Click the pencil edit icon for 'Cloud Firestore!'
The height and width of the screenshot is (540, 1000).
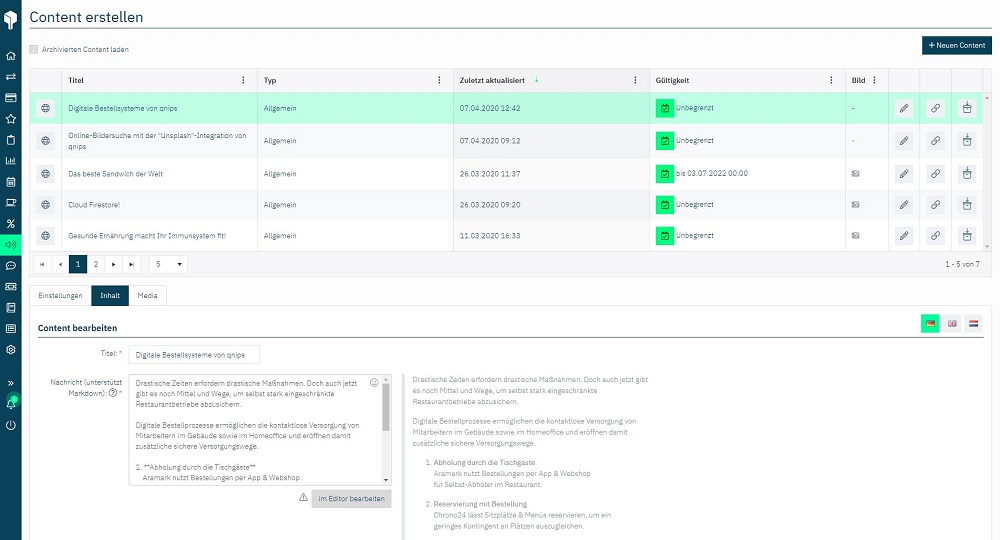point(904,205)
